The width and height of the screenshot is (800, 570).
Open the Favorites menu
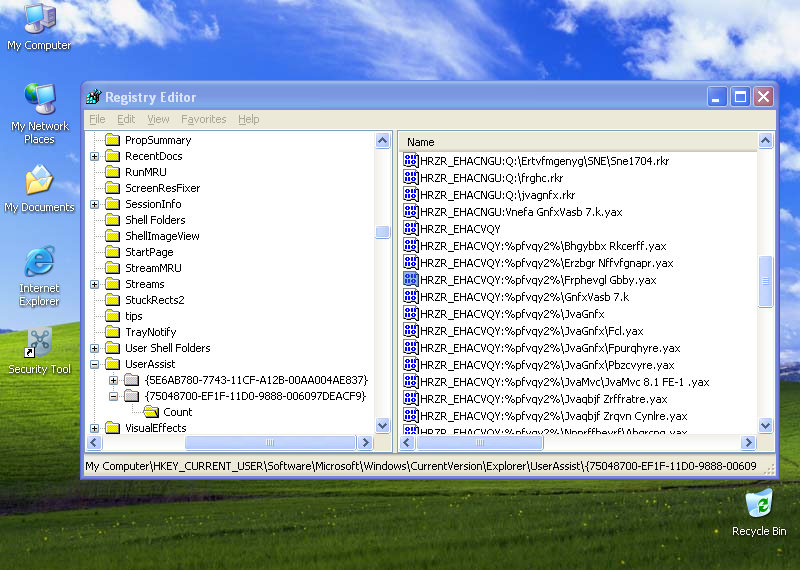[x=203, y=119]
